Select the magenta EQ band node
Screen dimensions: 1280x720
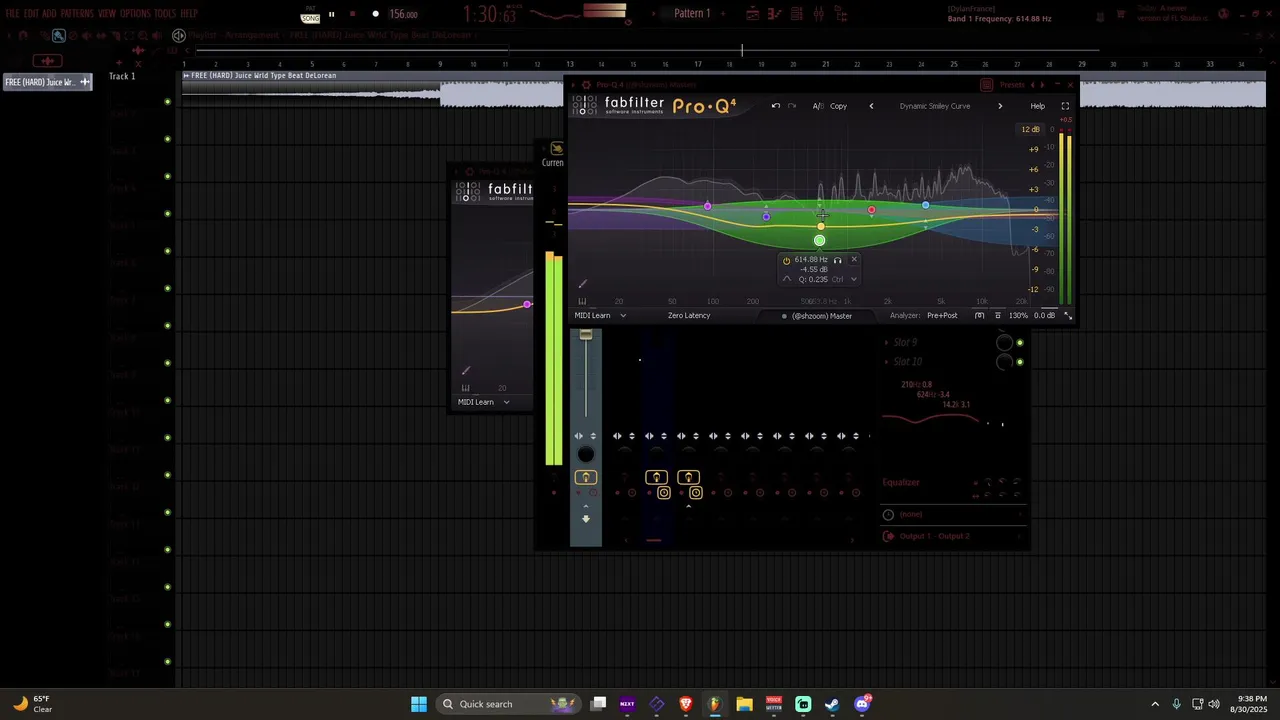(708, 206)
